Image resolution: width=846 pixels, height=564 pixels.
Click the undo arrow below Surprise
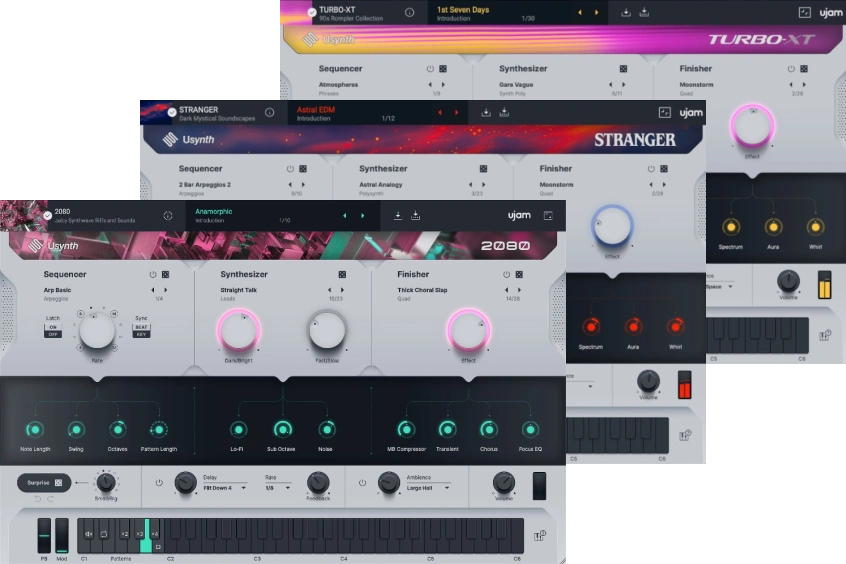(38, 499)
